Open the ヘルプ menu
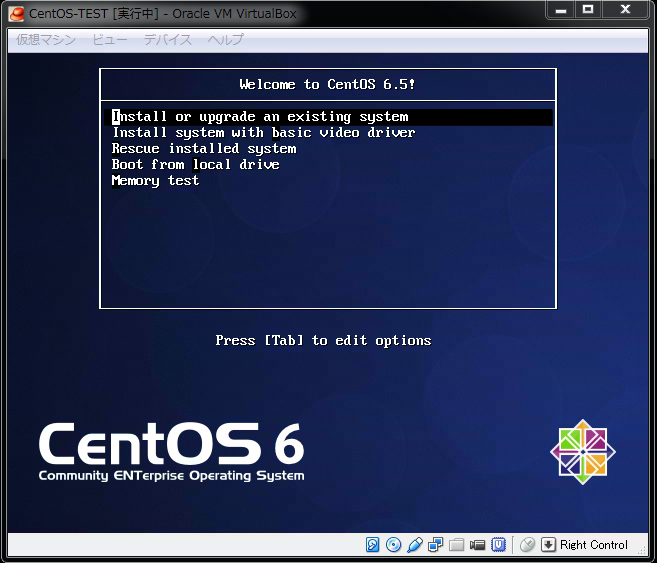Screen dimensions: 657x563 pos(225,39)
